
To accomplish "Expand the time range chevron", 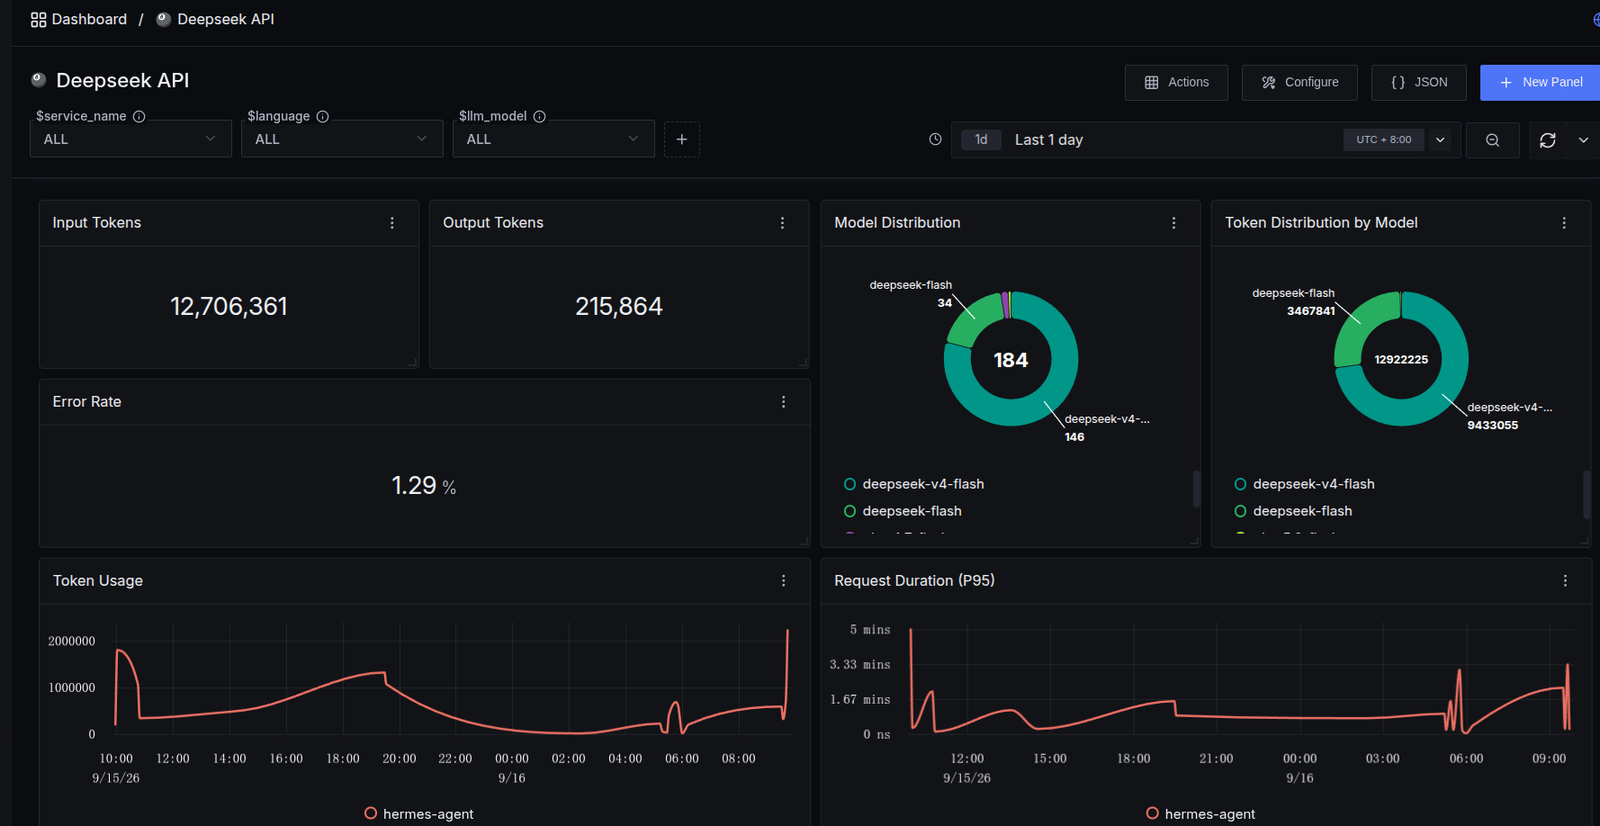I will click(x=1440, y=140).
